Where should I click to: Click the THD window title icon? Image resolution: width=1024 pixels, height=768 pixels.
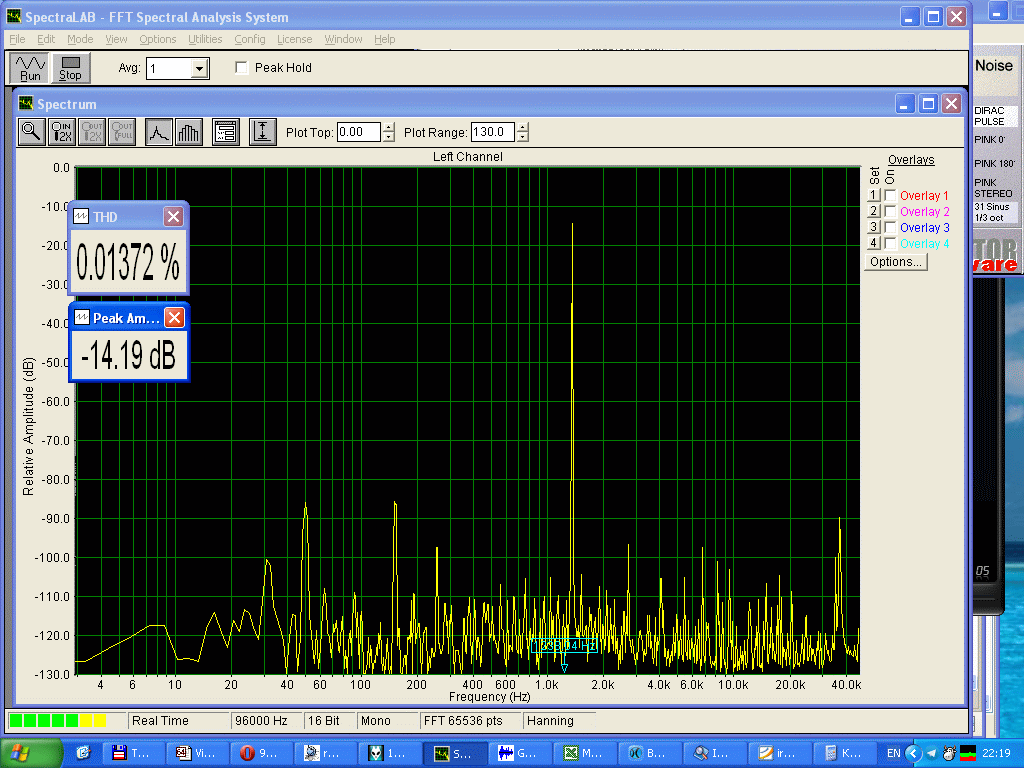point(81,217)
